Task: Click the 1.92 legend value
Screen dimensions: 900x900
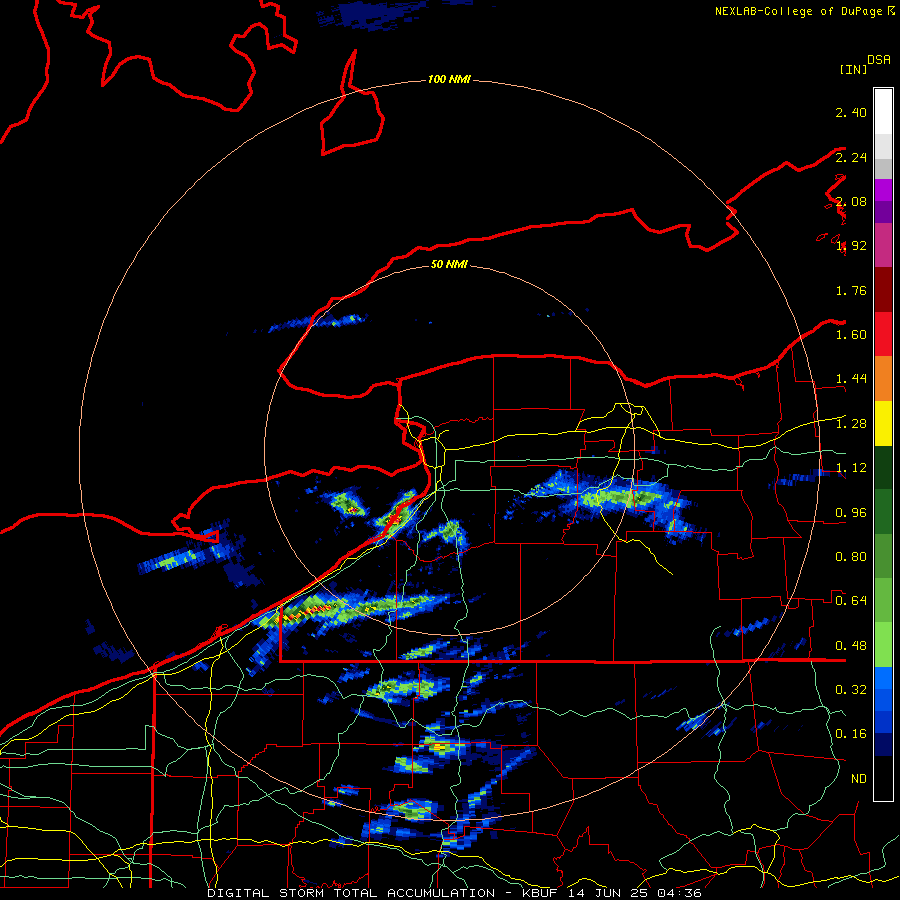Action: pos(851,246)
